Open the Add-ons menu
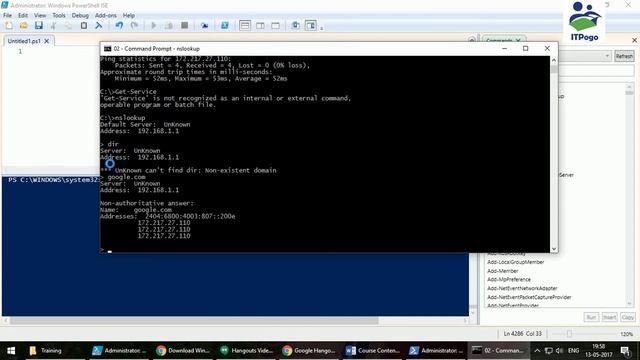This screenshot has height=360, width=640. tap(106, 15)
